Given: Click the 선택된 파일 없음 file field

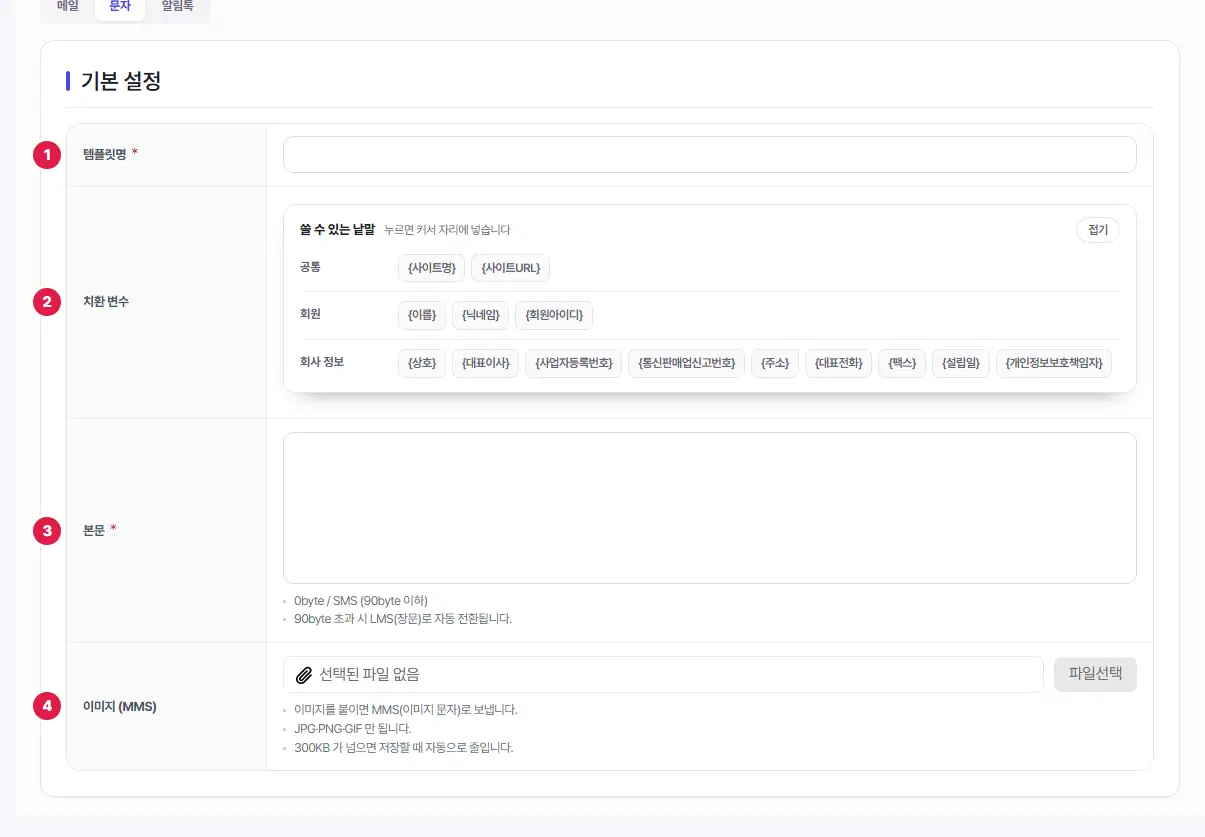Looking at the screenshot, I should pos(663,675).
